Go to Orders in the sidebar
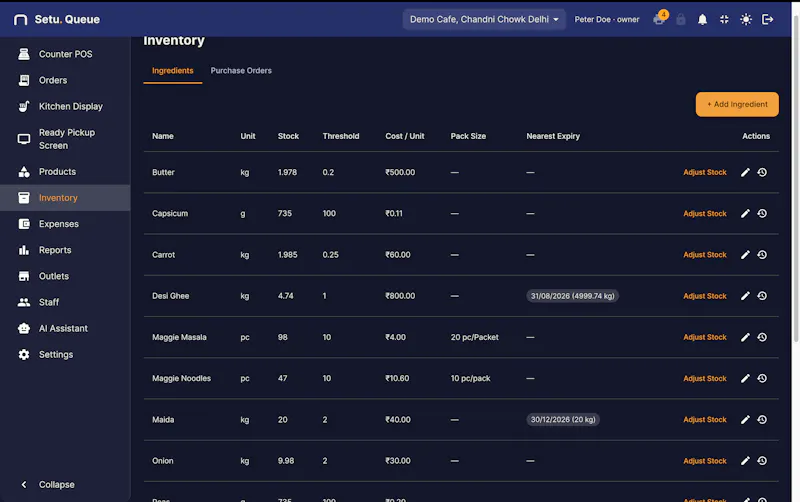Screen dimensions: 800x502 [x=65, y=80]
